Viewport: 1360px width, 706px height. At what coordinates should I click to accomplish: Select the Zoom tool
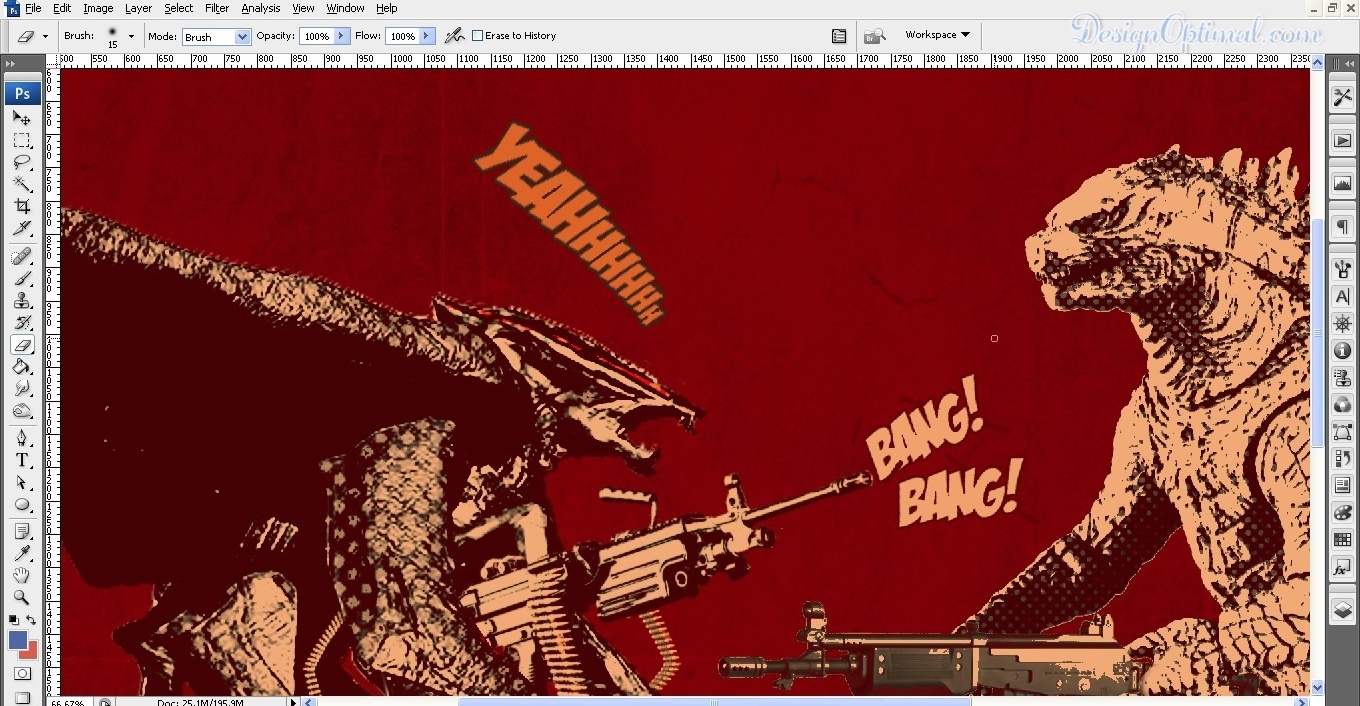pyautogui.click(x=22, y=597)
